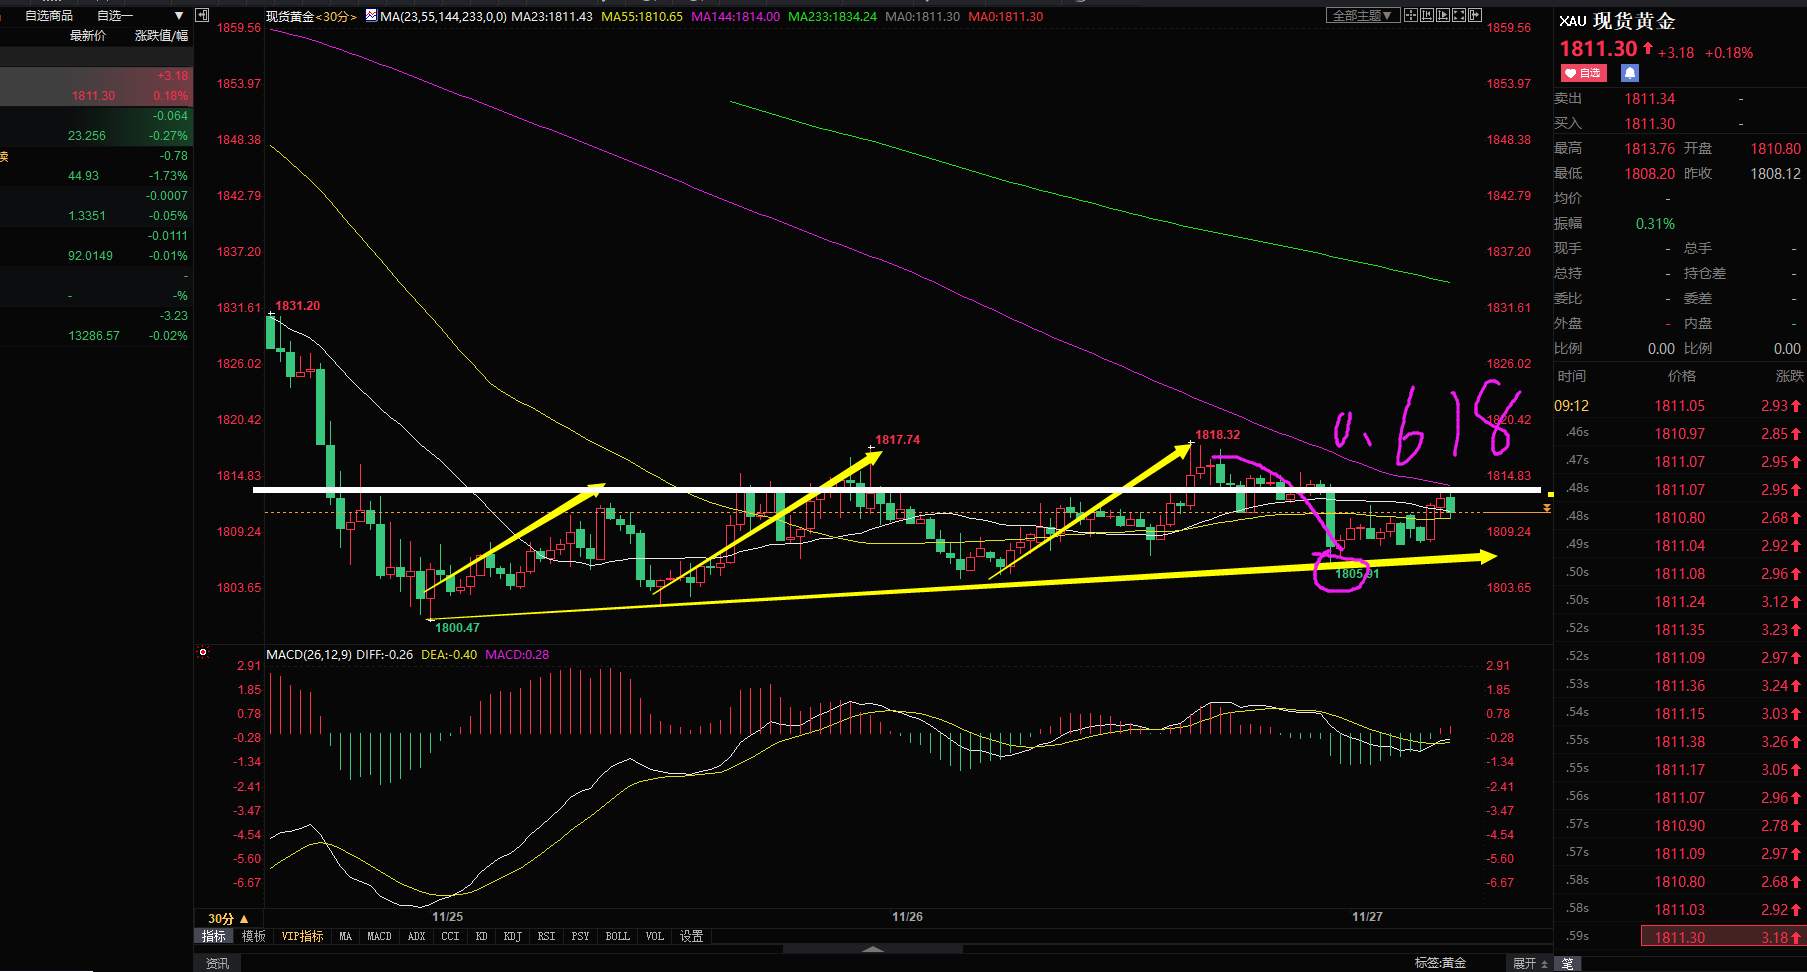Click the chart playback icon in toolbar
The width and height of the screenshot is (1807, 972).
(x=1443, y=15)
